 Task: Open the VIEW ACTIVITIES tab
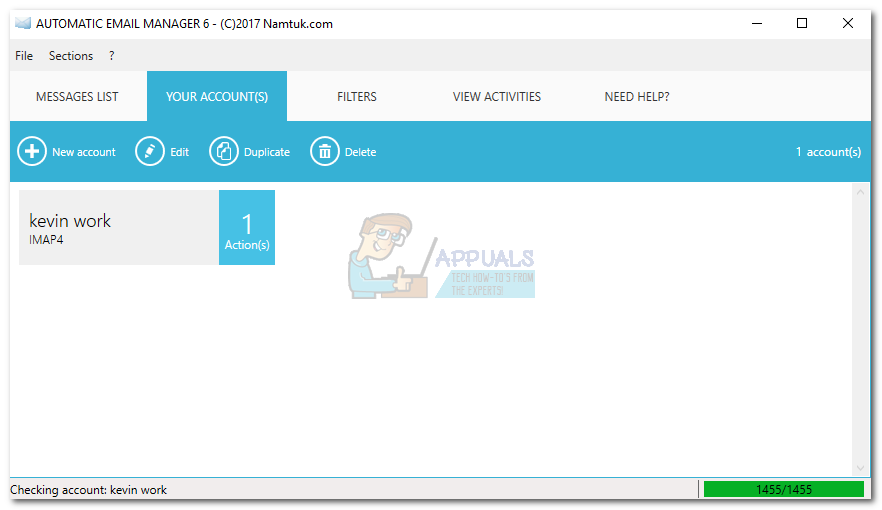[497, 96]
